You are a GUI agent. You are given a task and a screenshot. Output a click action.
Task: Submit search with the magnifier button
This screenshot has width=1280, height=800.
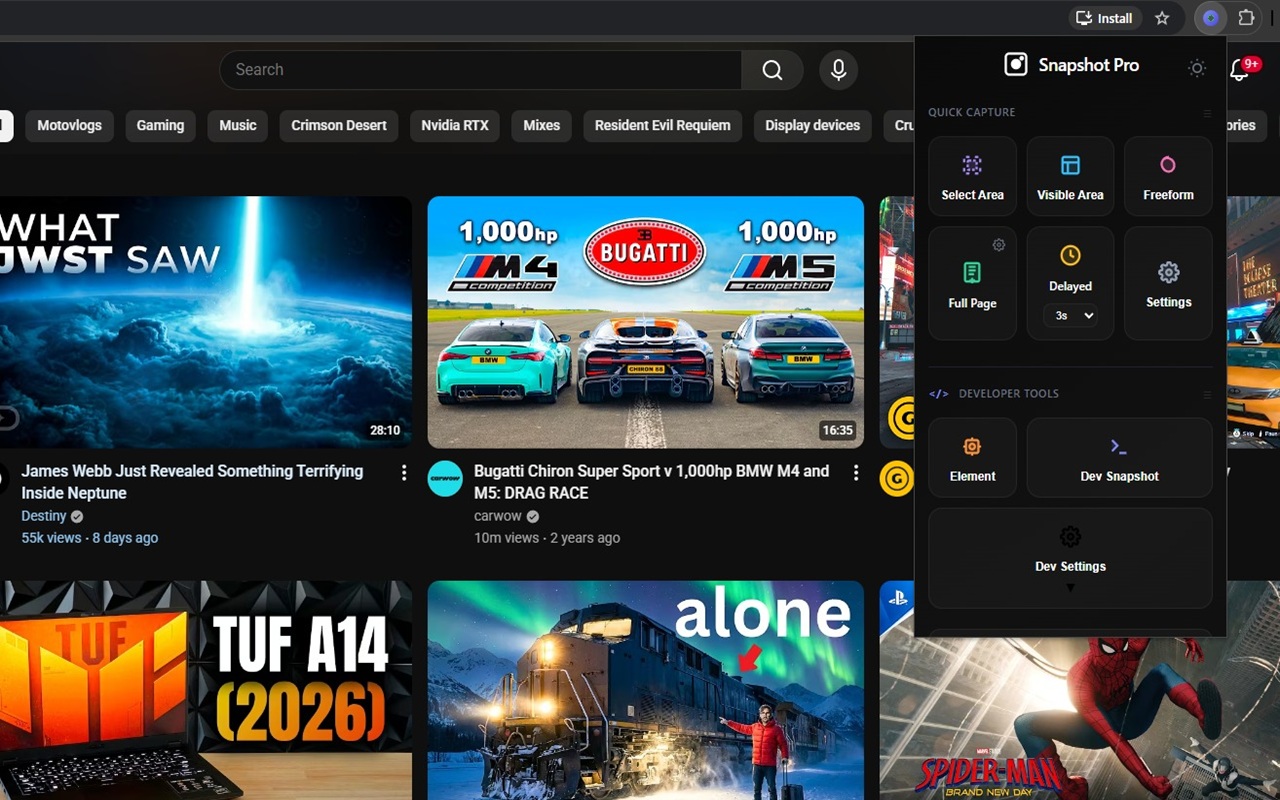pyautogui.click(x=772, y=70)
